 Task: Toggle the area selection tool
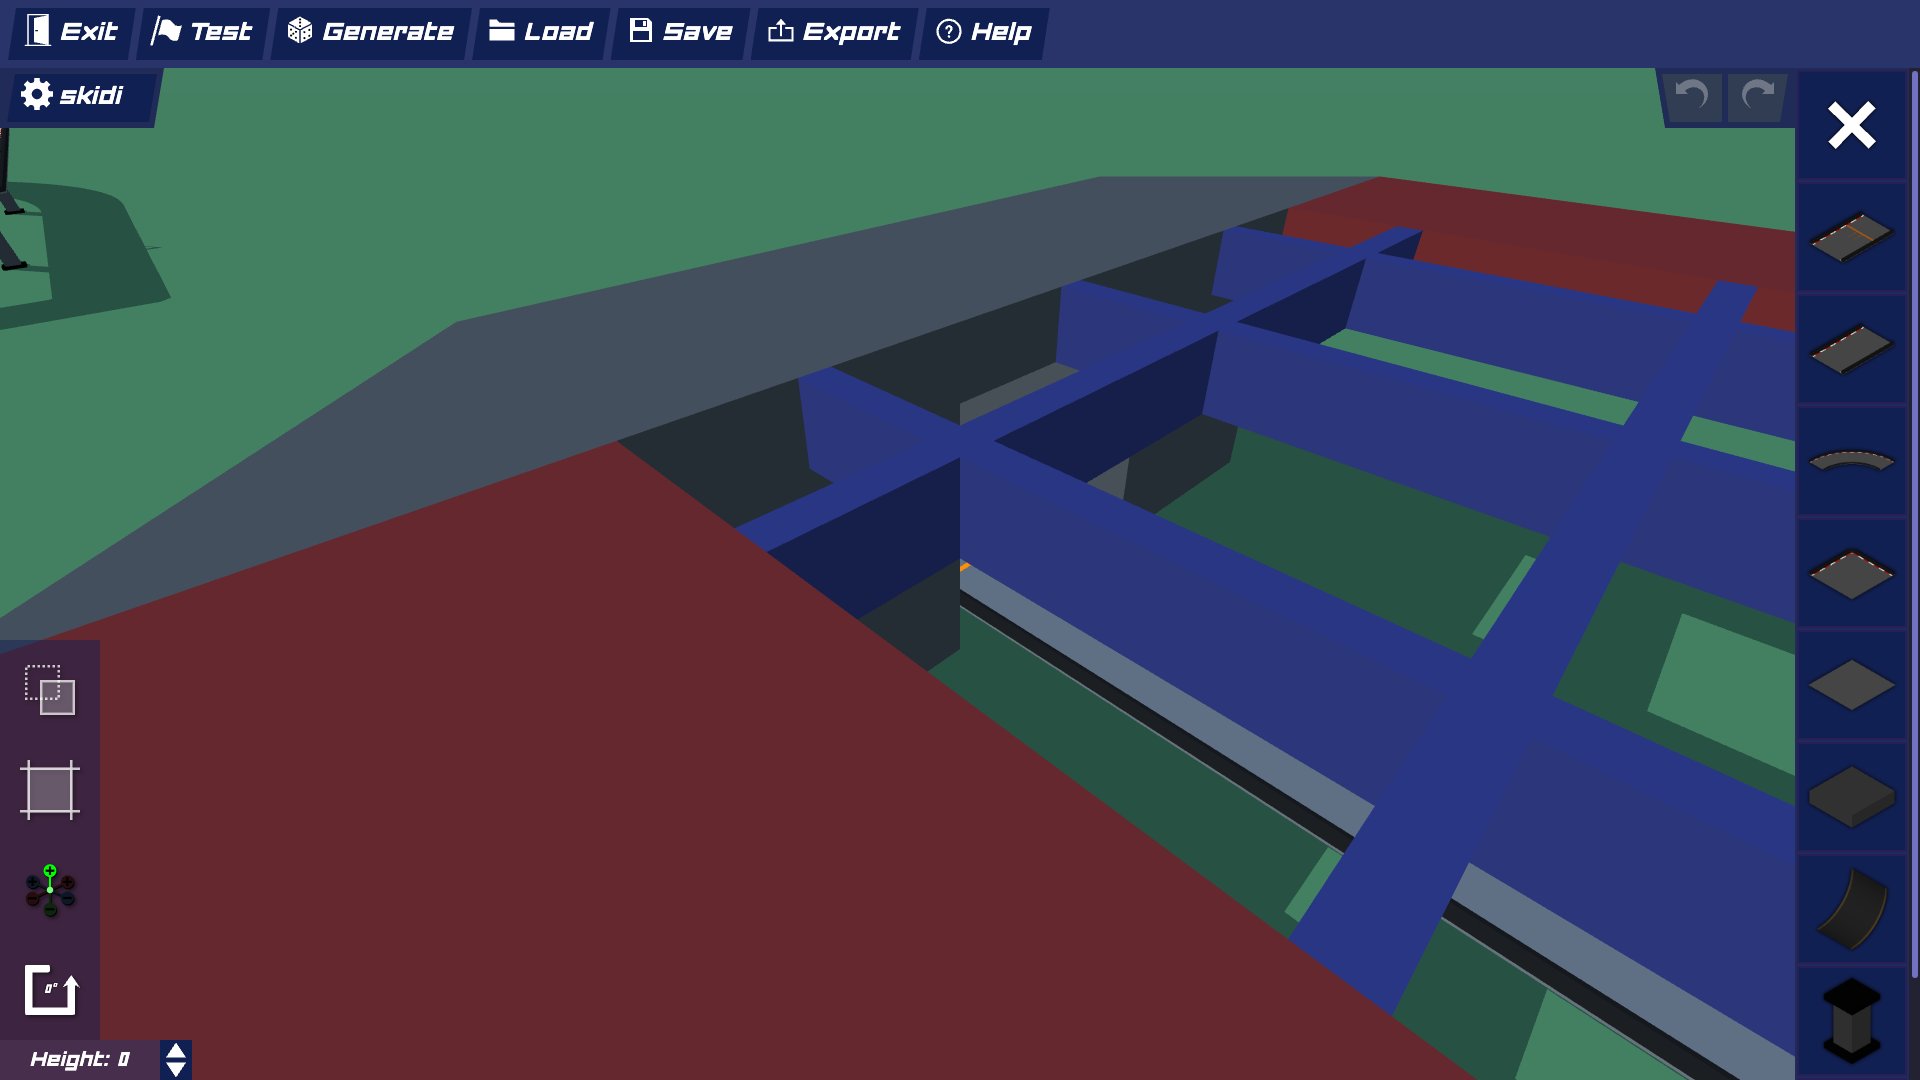pos(50,790)
